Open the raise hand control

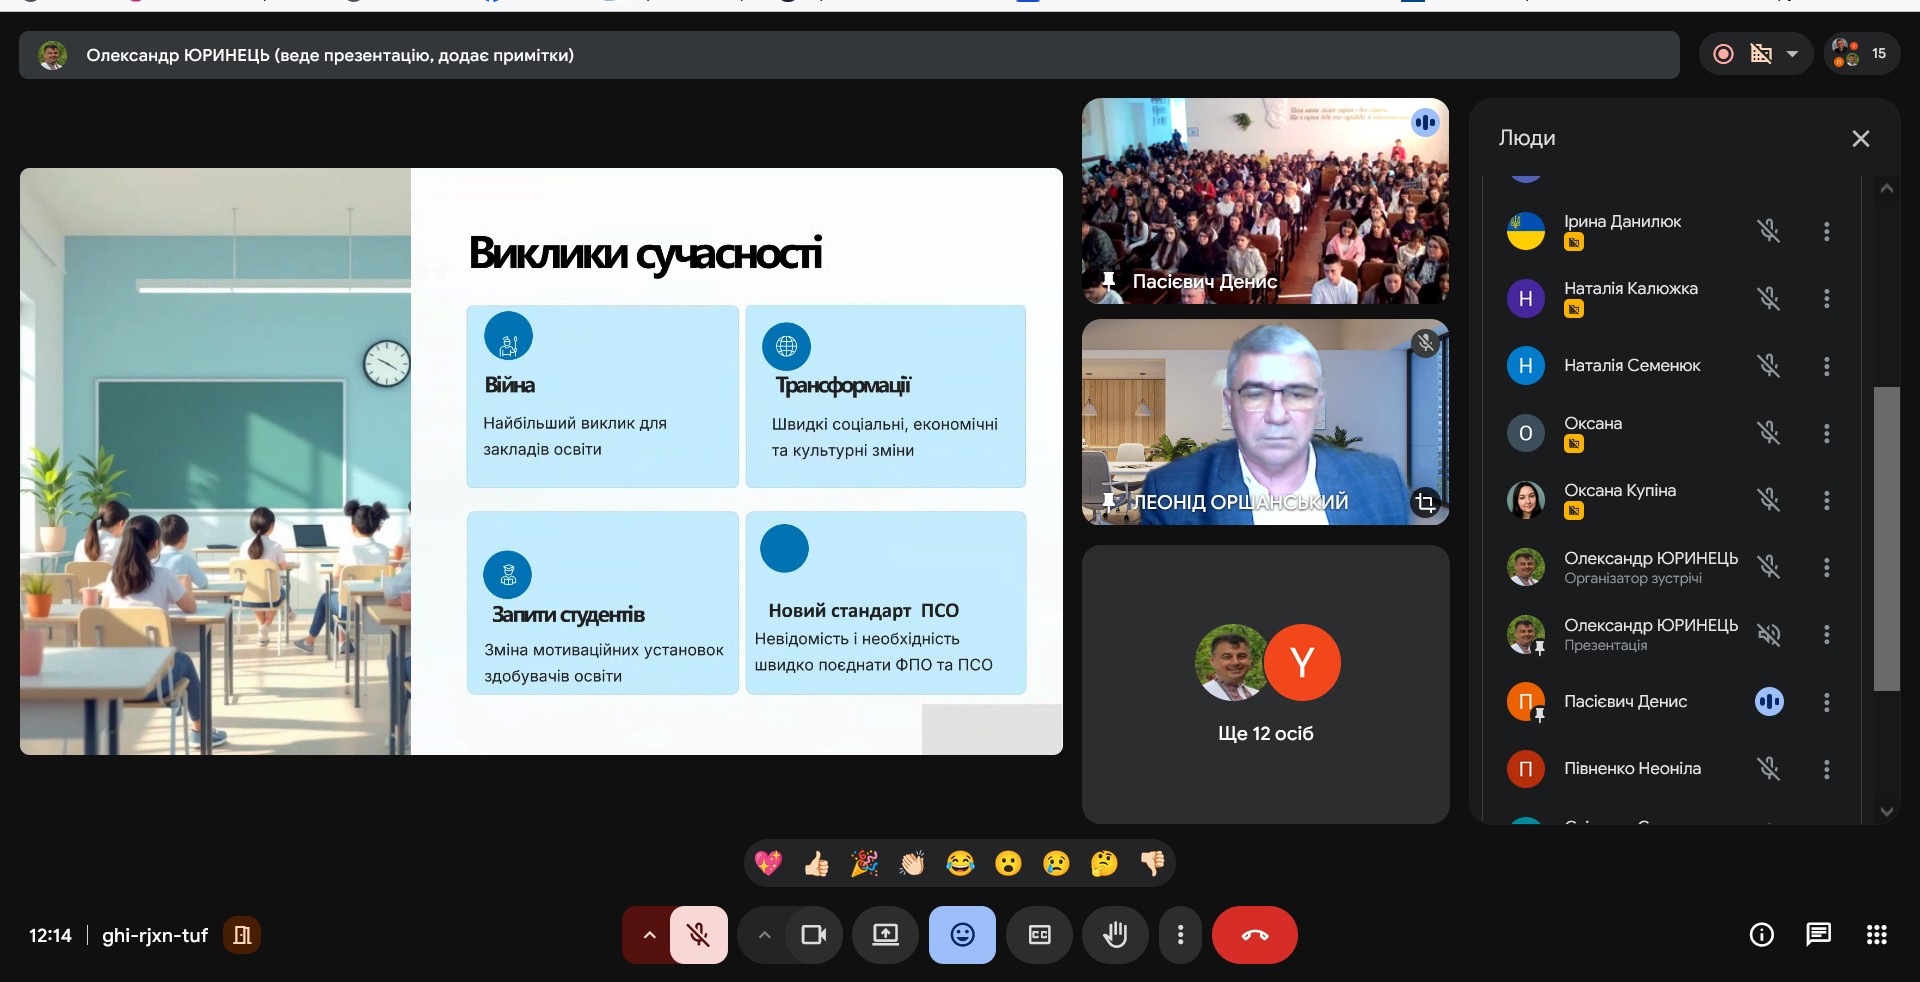1114,935
